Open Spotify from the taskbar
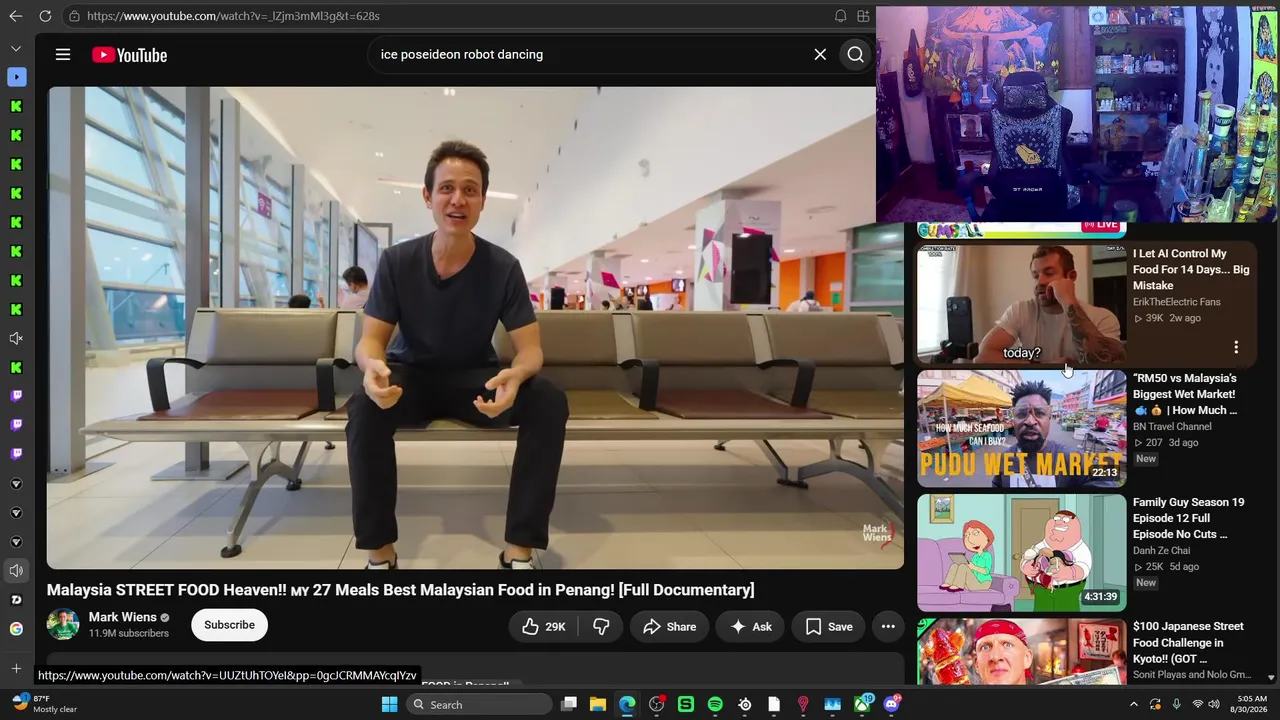Viewport: 1280px width, 720px height. (x=715, y=704)
